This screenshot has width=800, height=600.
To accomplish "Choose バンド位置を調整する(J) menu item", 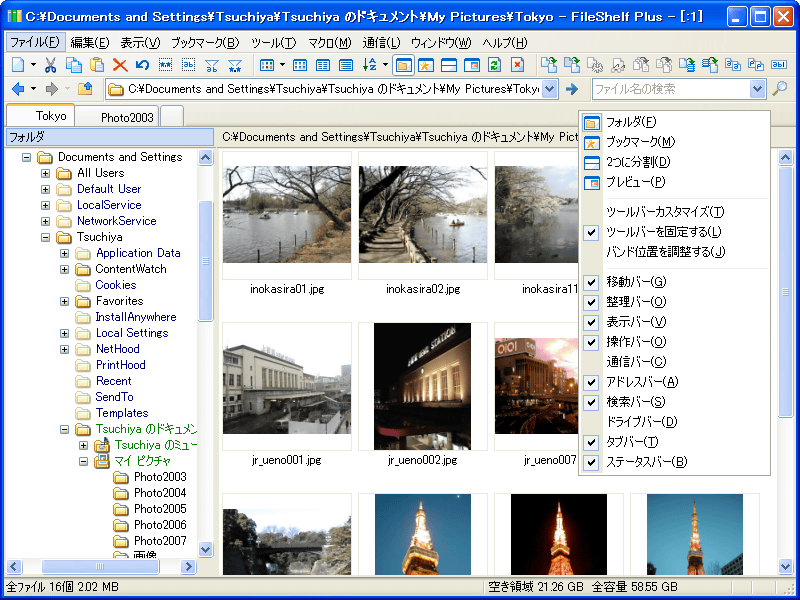I will pyautogui.click(x=674, y=252).
